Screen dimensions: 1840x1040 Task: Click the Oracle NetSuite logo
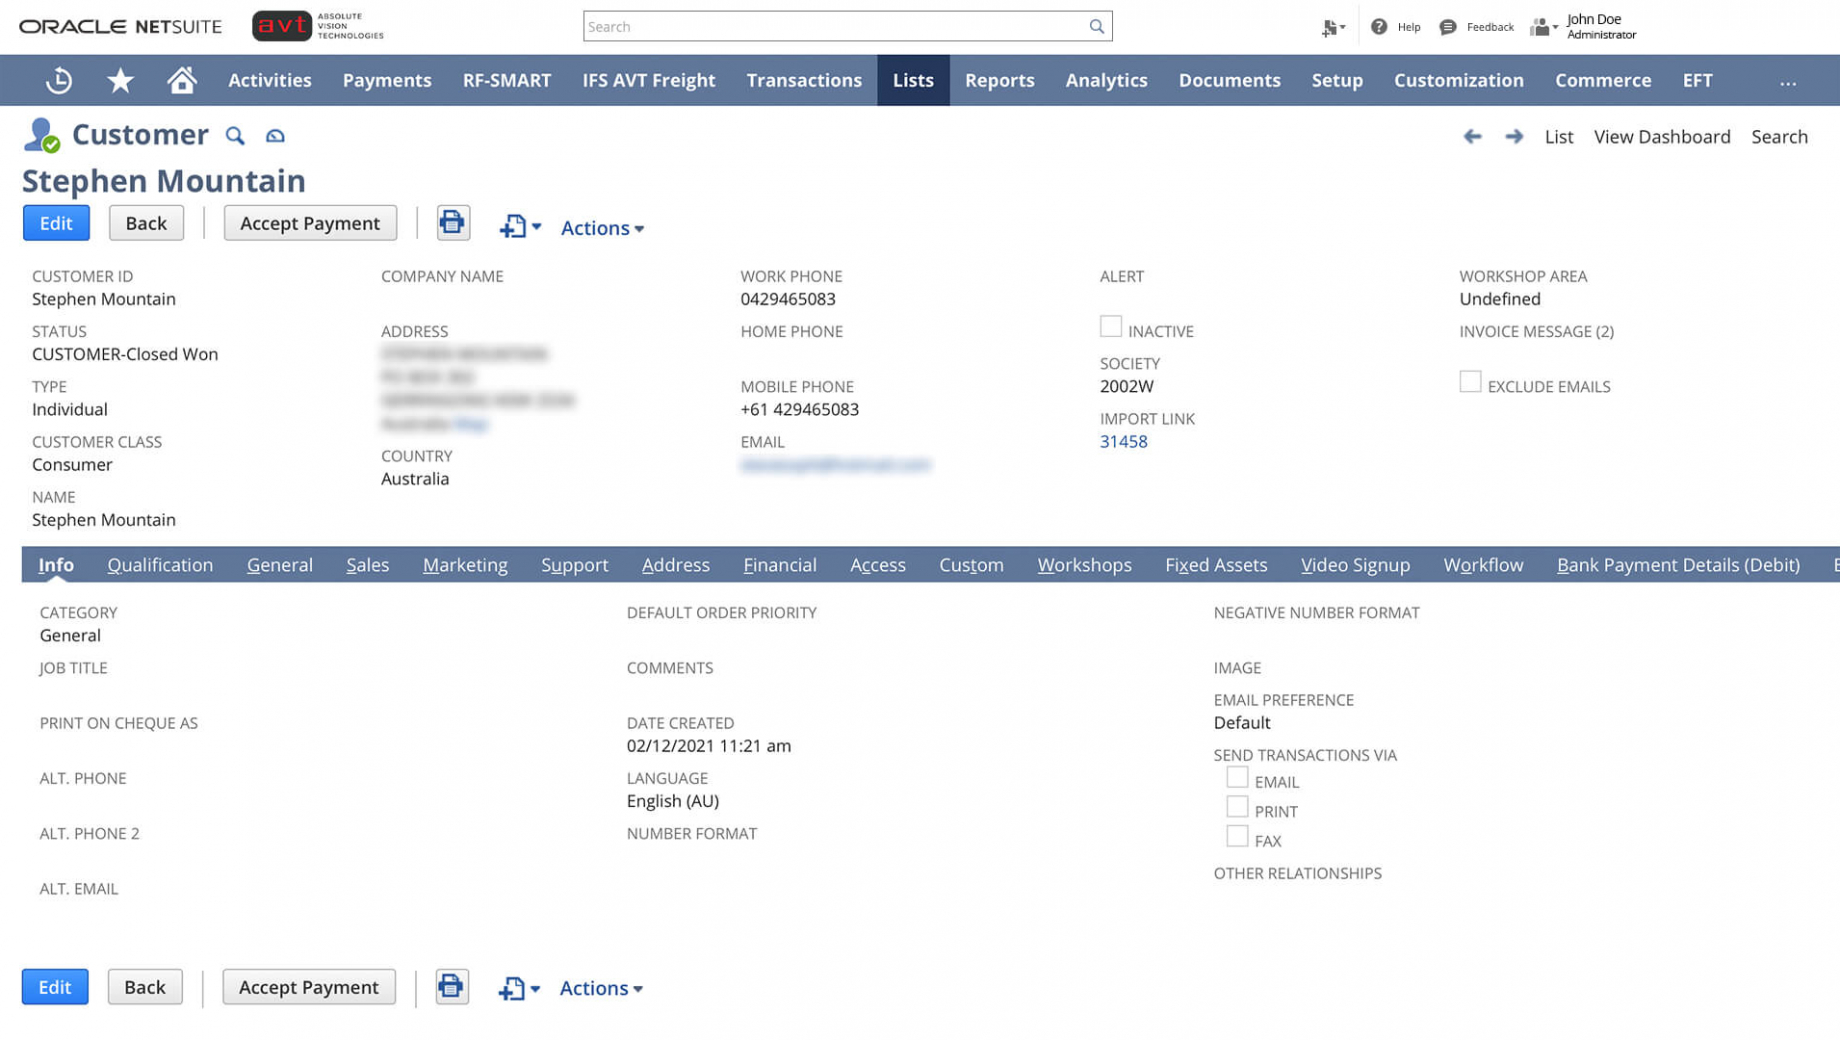(120, 27)
